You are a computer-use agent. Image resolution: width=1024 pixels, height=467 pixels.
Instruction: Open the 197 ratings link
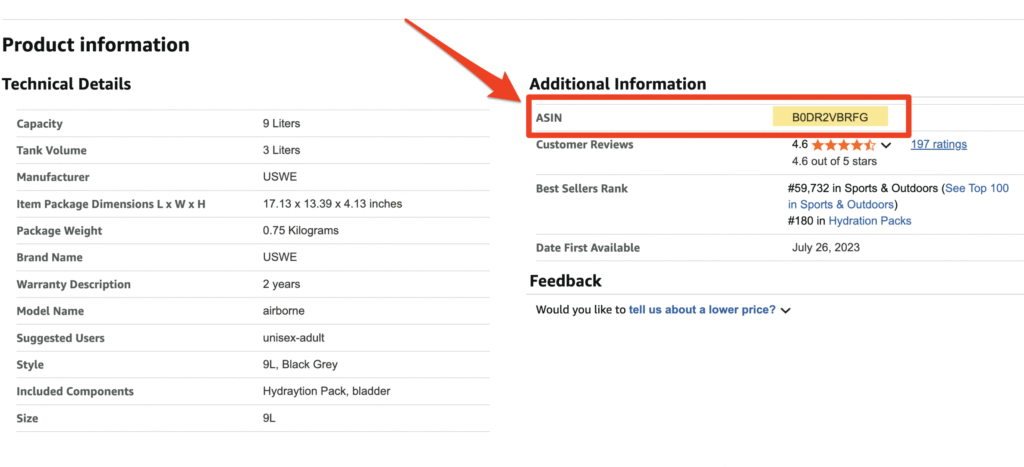click(938, 145)
